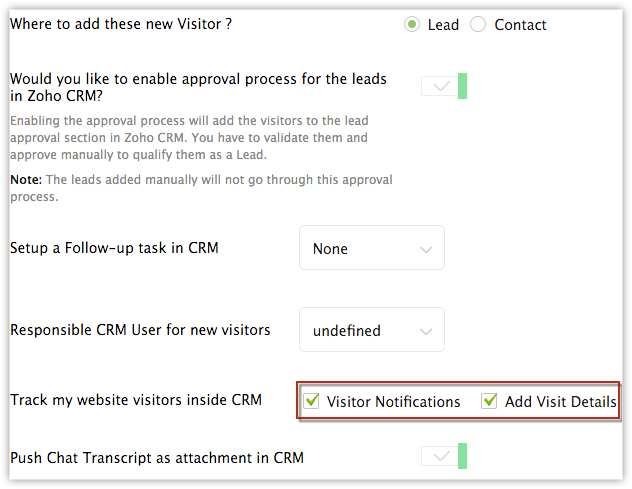
Task: Click "Responsible CRM User for new visitors" label
Action: pos(140,329)
